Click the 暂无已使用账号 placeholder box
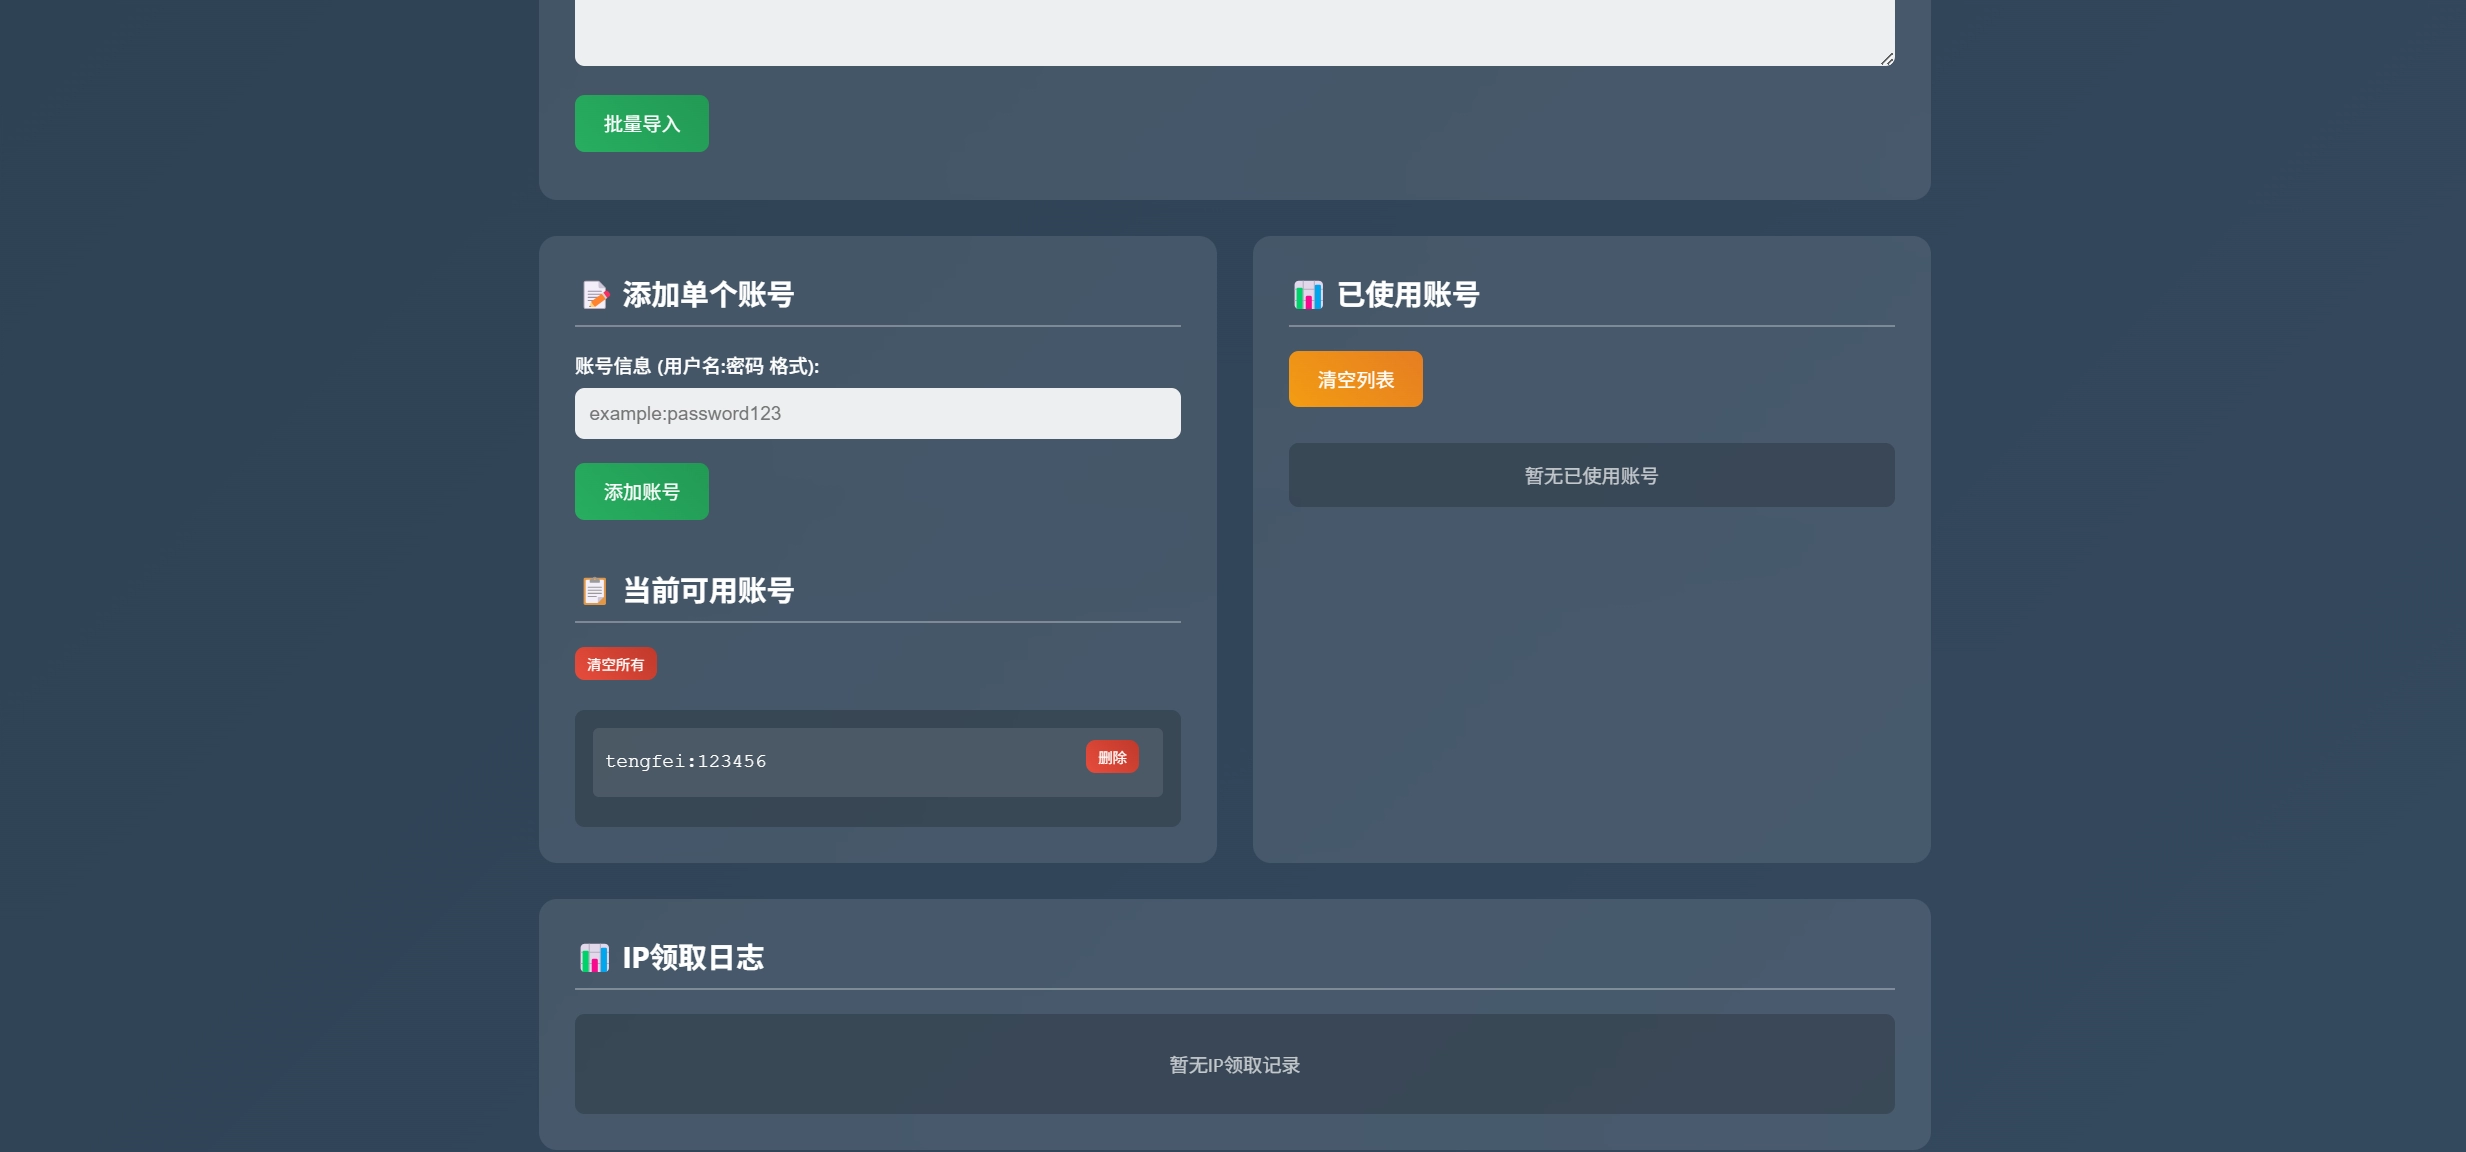 coord(1591,476)
